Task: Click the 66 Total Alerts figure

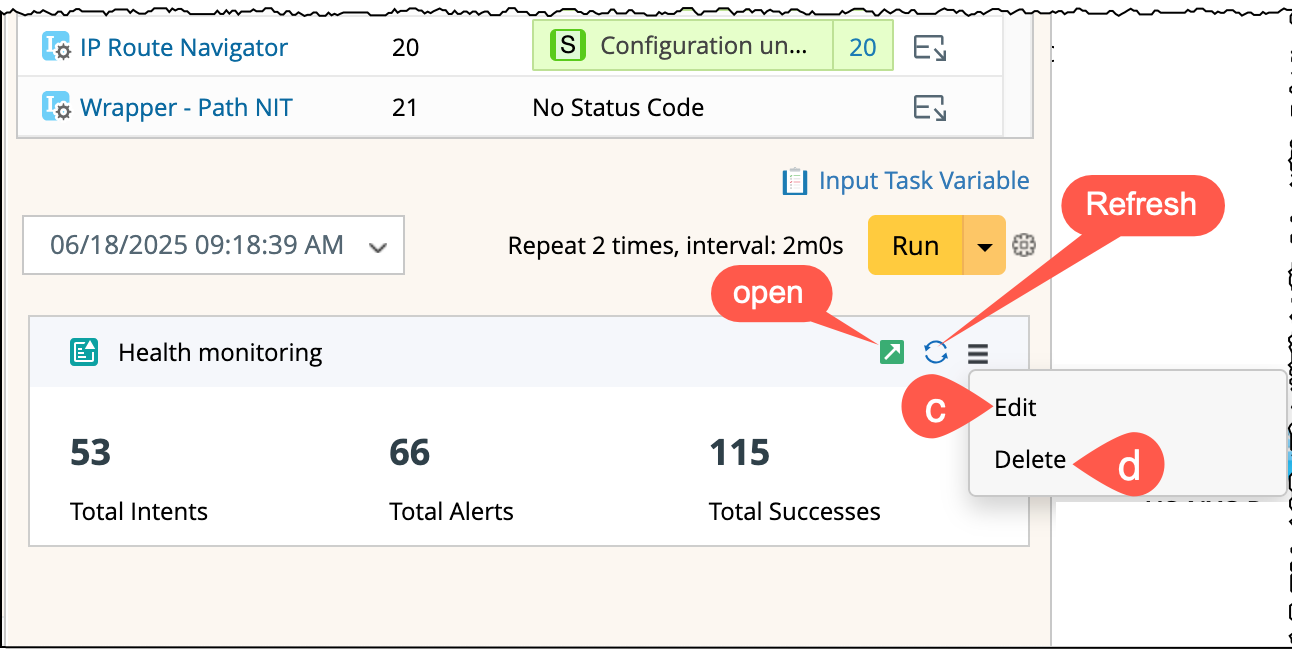Action: [x=410, y=453]
